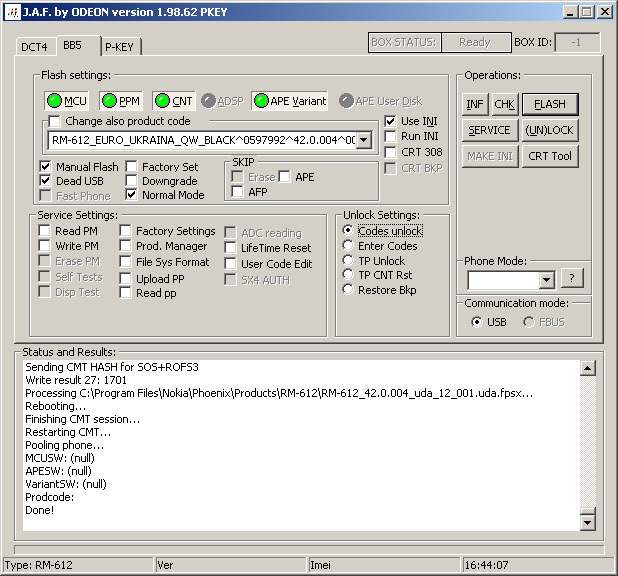618x576 pixels.
Task: Open the P-KEY tab
Action: pos(119,47)
